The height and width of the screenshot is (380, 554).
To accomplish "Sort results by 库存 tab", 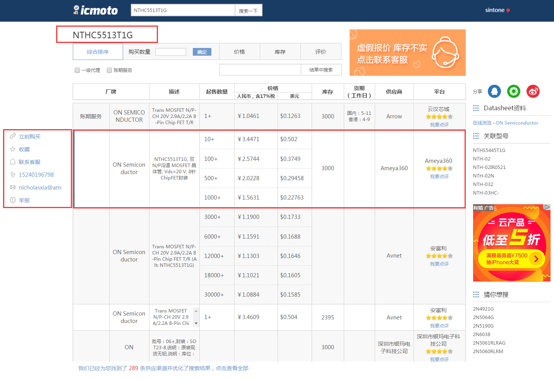I will 280,52.
